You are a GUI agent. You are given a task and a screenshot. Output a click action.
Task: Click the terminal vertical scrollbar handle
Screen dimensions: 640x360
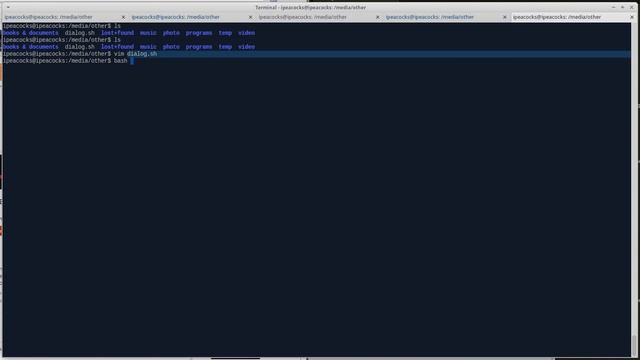[634, 345]
